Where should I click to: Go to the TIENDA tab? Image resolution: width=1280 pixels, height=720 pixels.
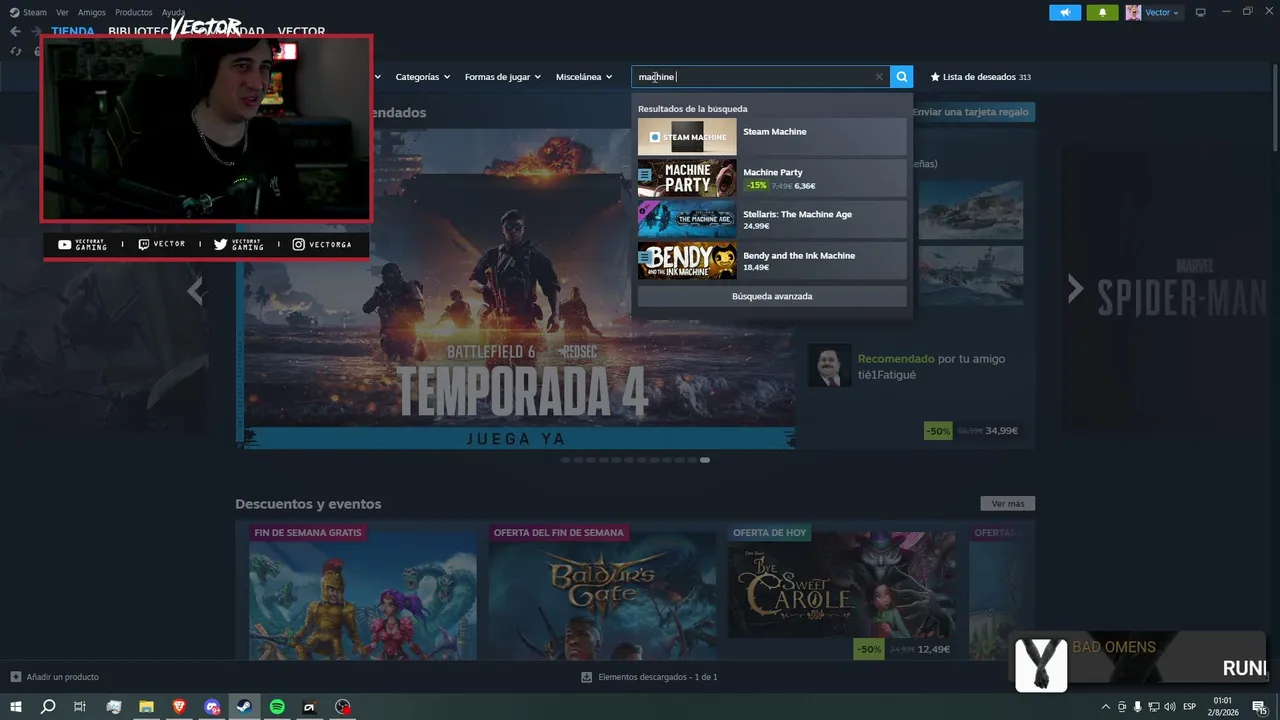(73, 31)
